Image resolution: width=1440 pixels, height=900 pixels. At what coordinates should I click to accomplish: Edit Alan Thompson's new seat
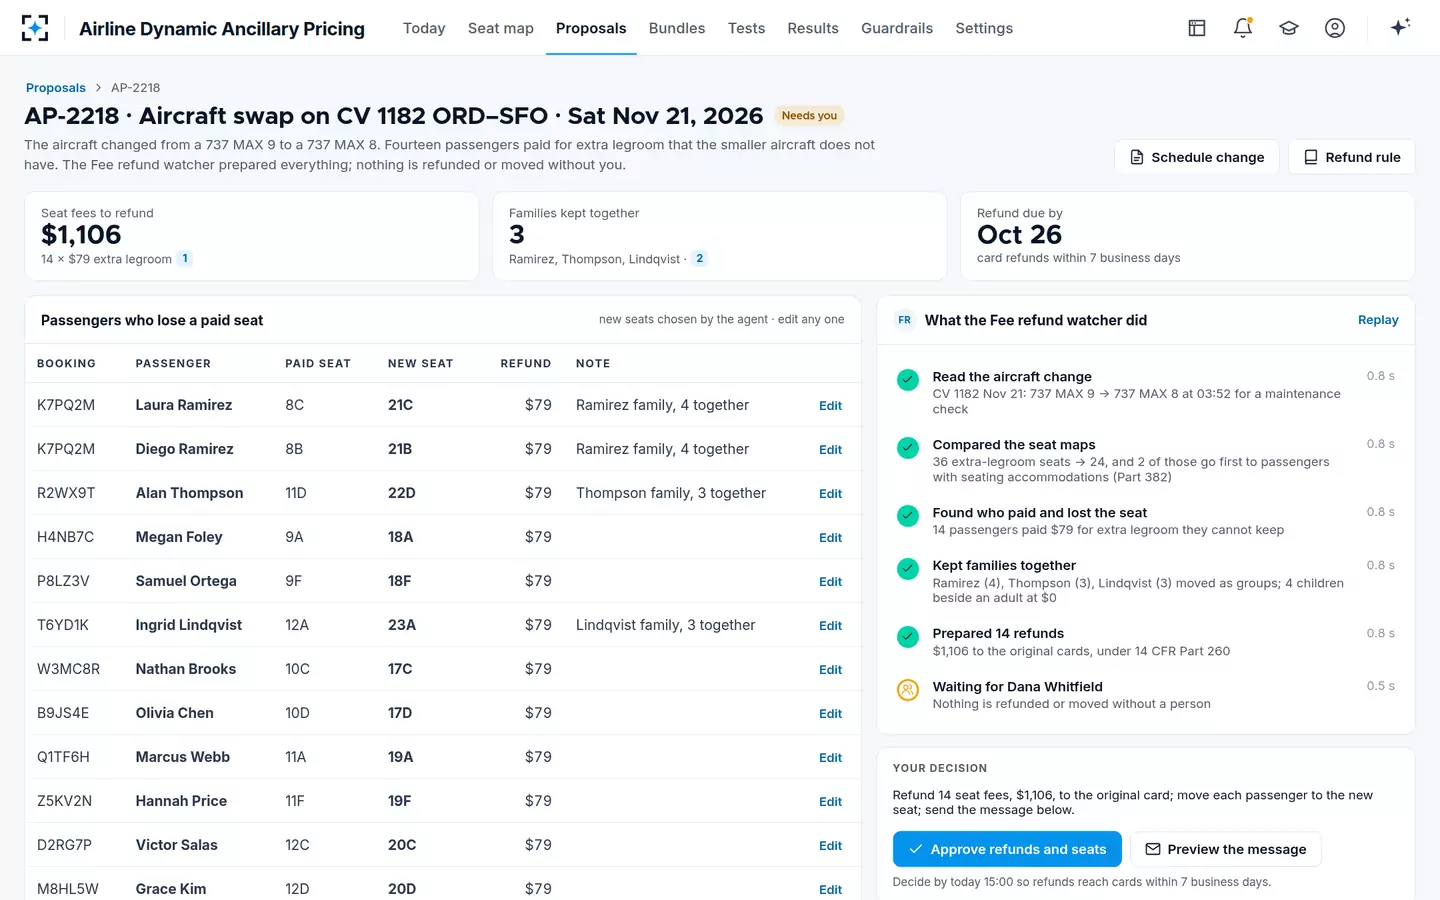[x=830, y=494]
